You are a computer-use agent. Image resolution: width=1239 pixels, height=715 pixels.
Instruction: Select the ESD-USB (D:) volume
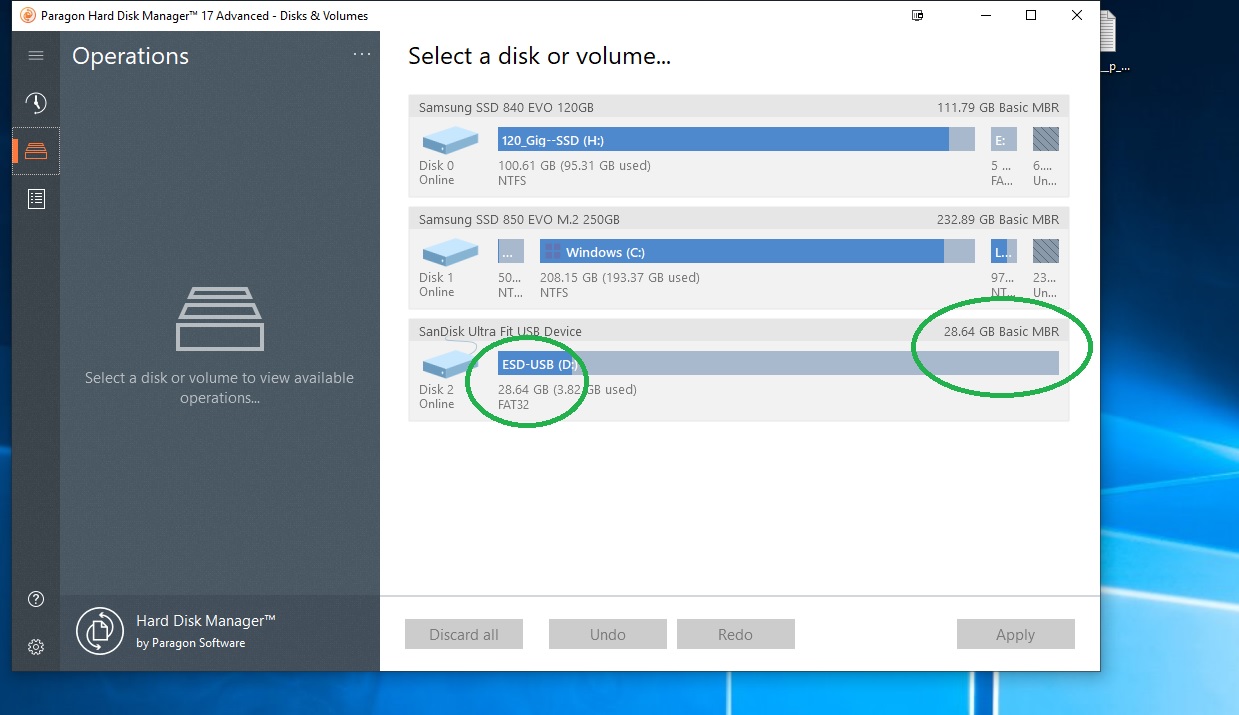coord(778,363)
